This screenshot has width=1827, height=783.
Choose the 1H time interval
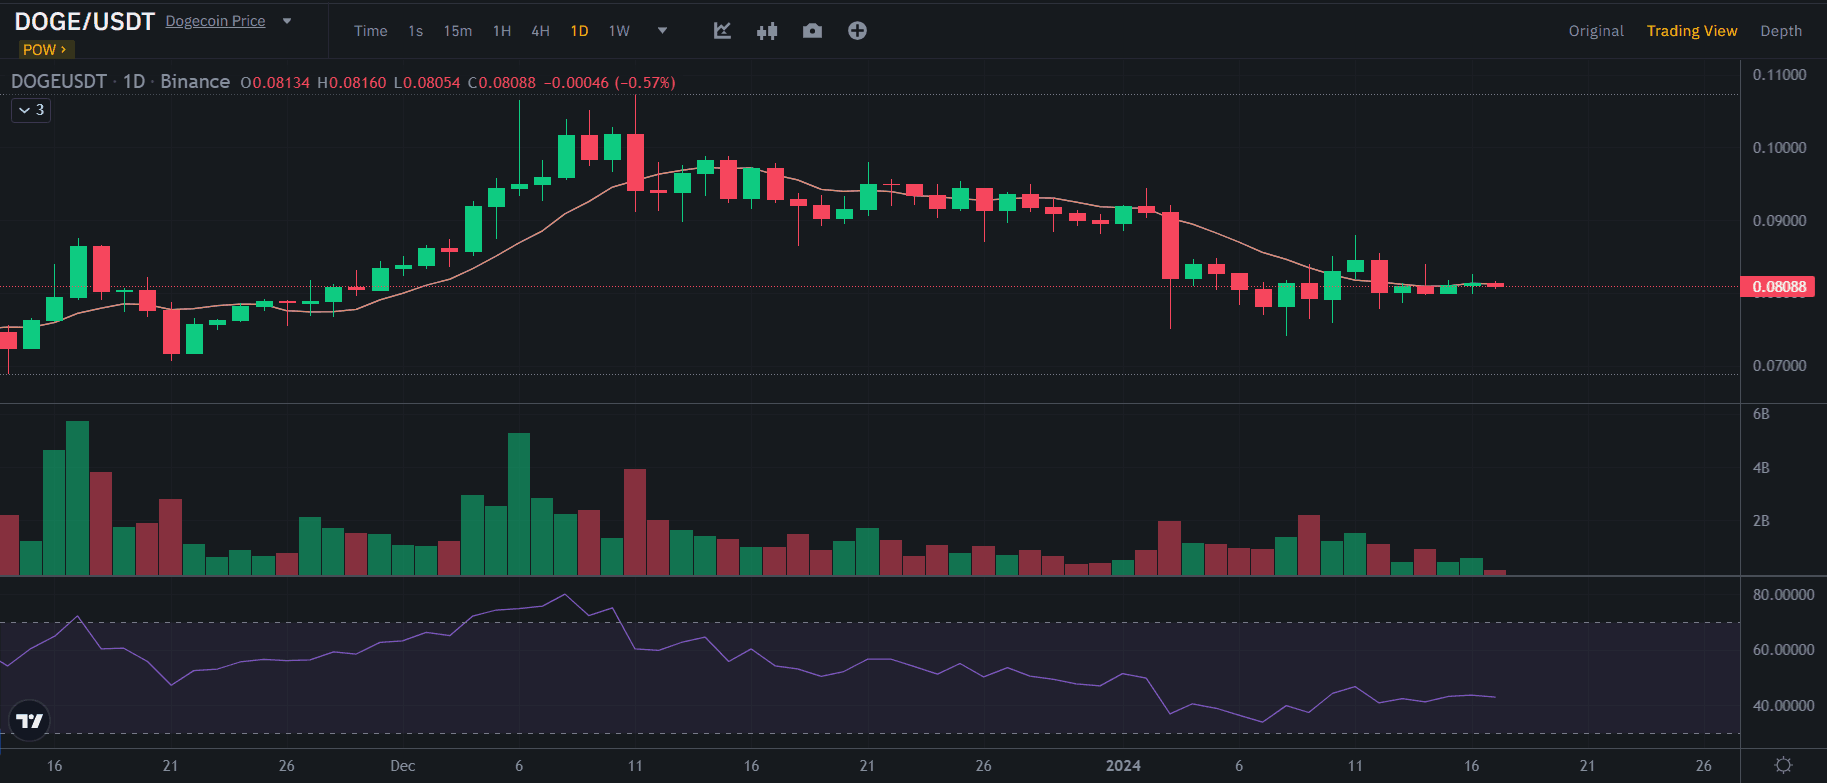[502, 31]
